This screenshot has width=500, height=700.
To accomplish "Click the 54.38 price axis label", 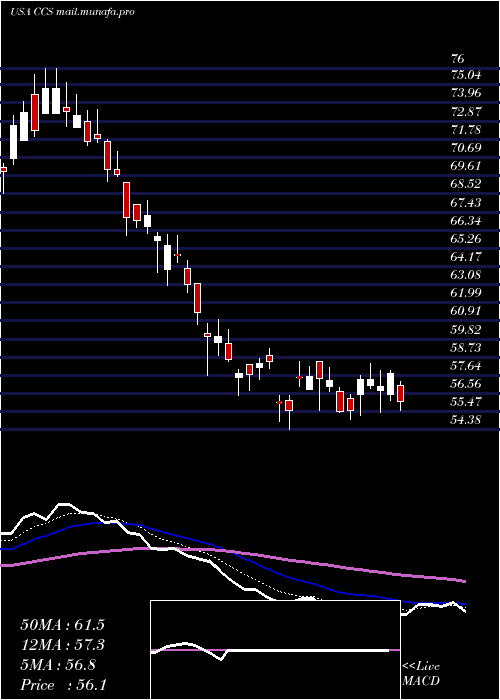I will point(466,420).
